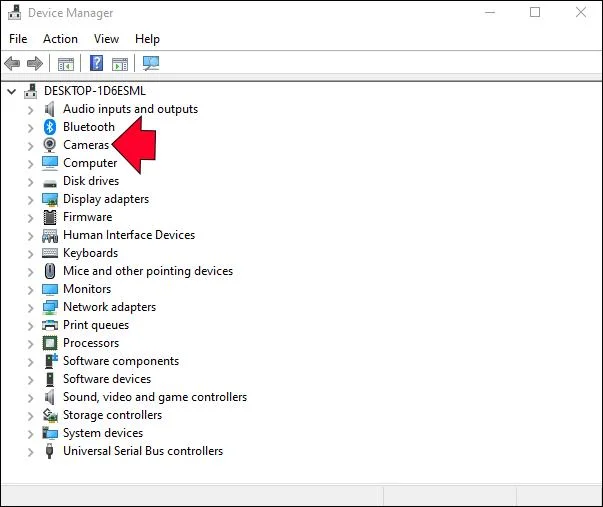Click the Forward arrow toolbar icon
Image resolution: width=603 pixels, height=507 pixels.
[x=35, y=63]
